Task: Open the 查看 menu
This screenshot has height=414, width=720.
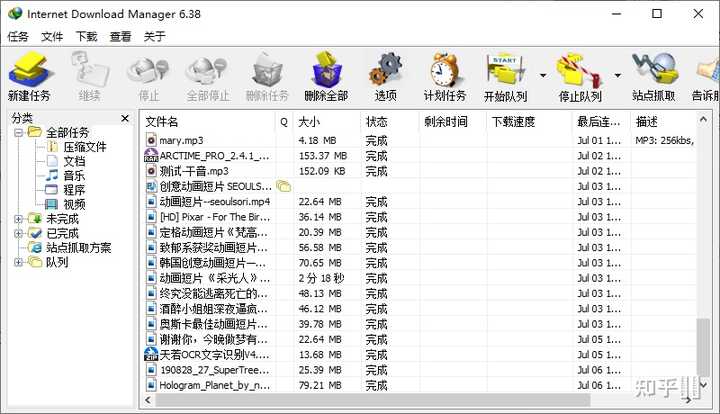Action: [120, 36]
